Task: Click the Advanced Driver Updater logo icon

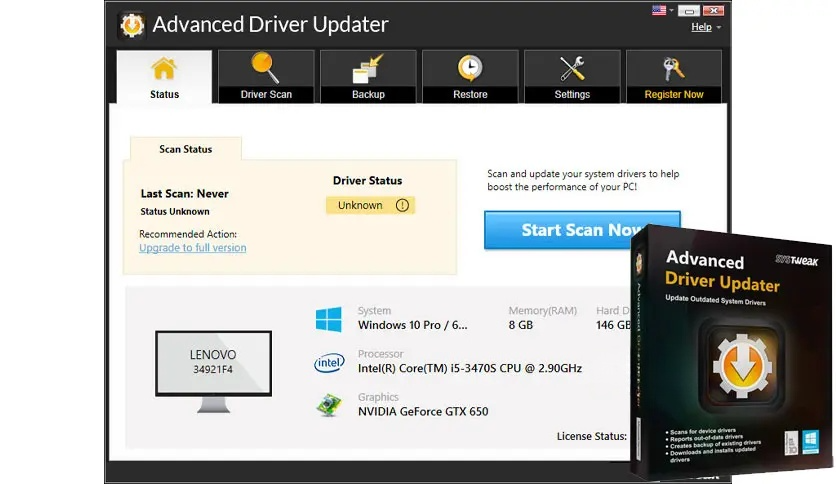Action: [x=132, y=25]
